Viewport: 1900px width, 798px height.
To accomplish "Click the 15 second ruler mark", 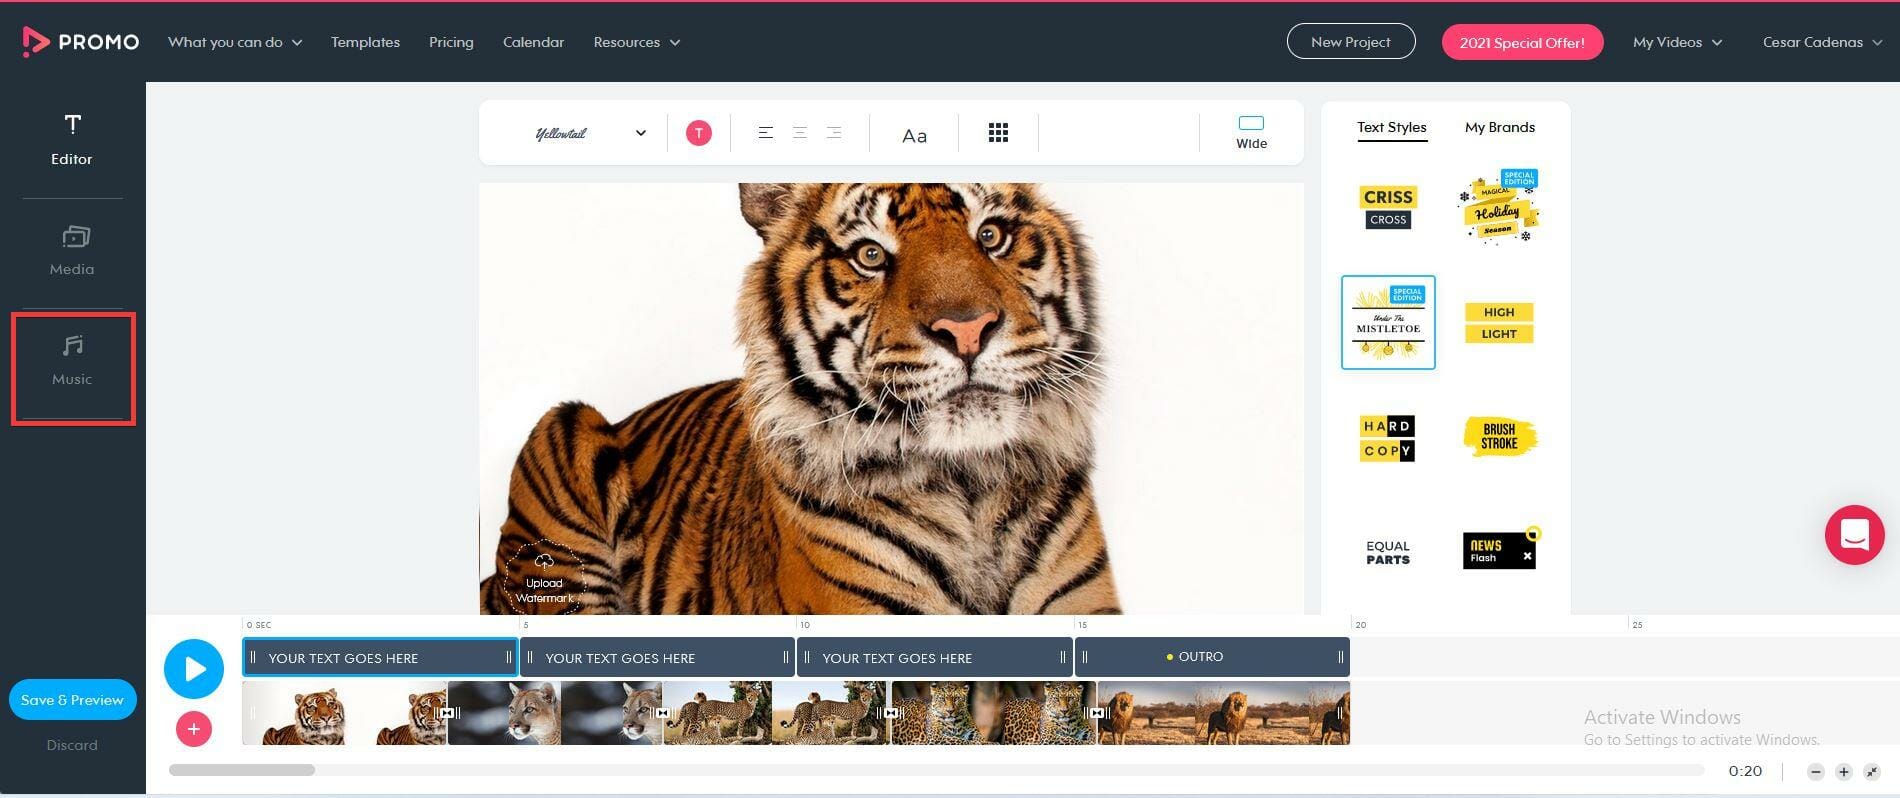I will click(x=1082, y=625).
